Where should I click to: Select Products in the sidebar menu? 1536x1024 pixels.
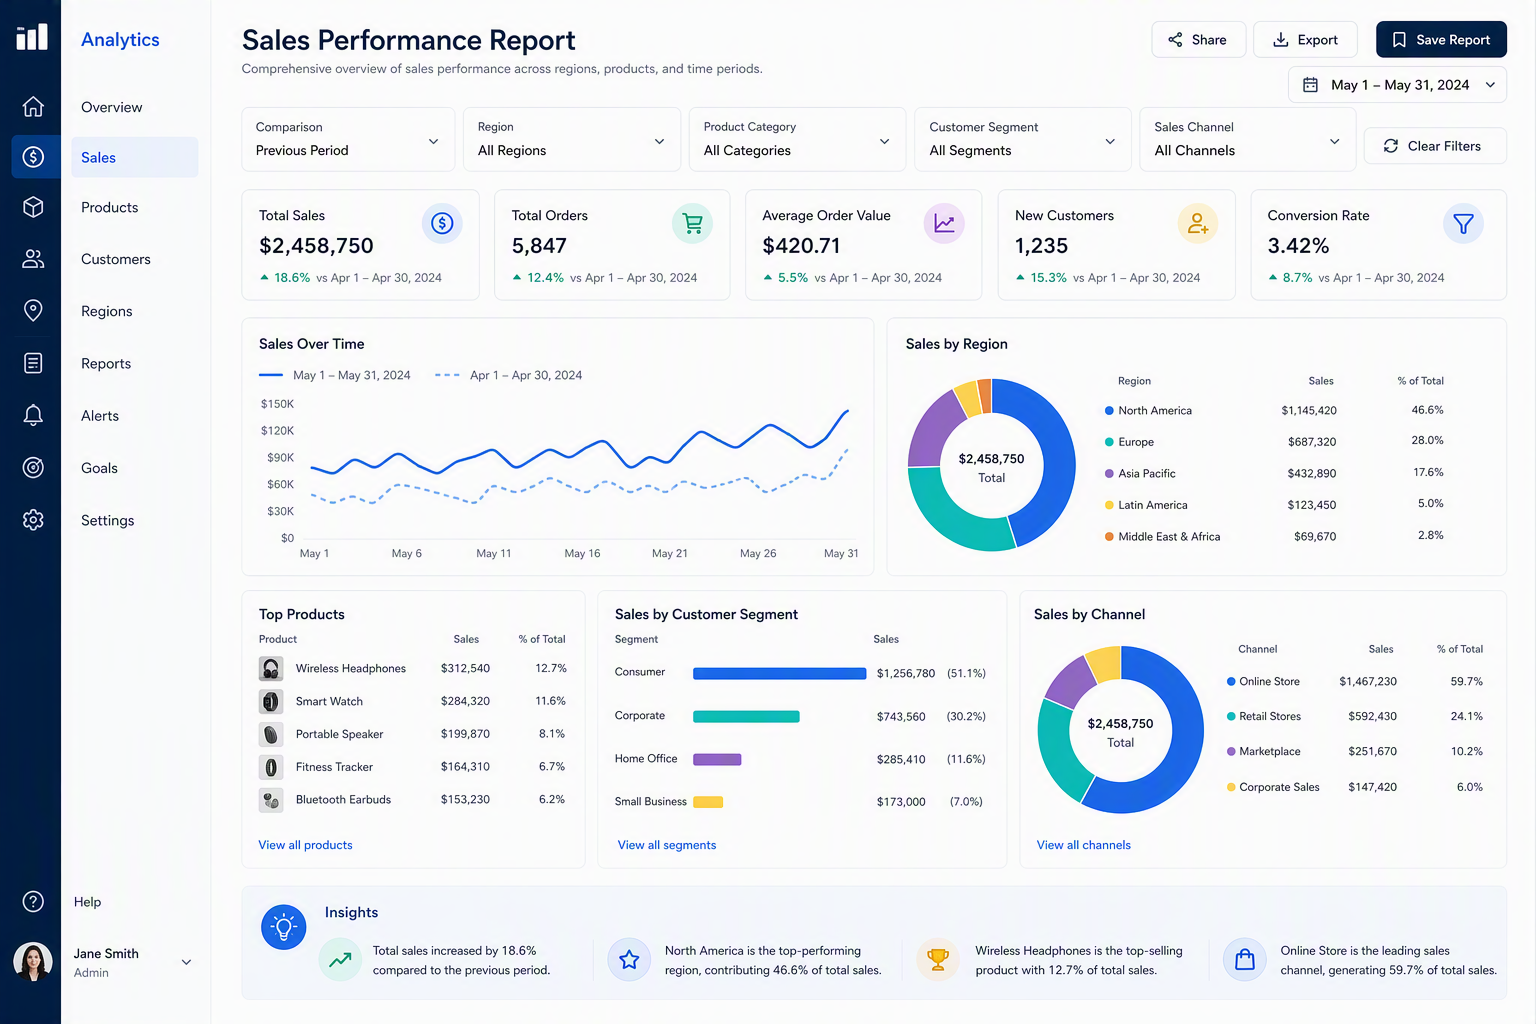(x=110, y=207)
